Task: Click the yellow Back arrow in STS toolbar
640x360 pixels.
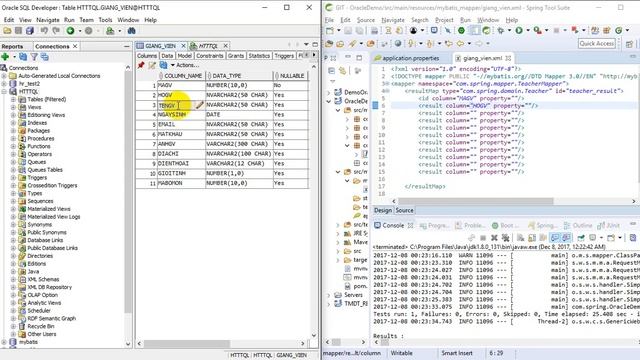Action: coord(460,43)
